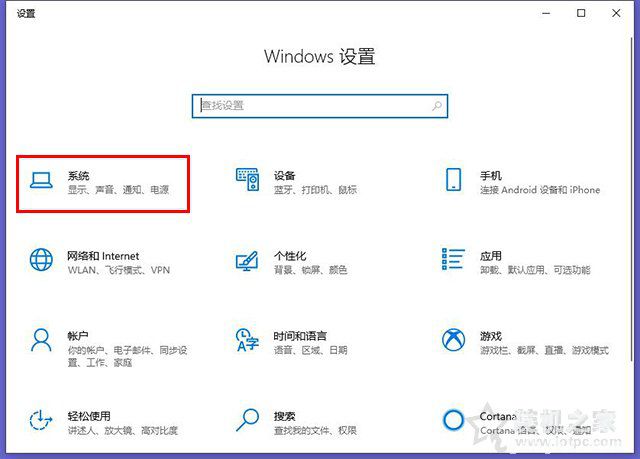This screenshot has width=640, height=459.
Task: Click the 语音、区域、日期 description
Action: tap(311, 350)
